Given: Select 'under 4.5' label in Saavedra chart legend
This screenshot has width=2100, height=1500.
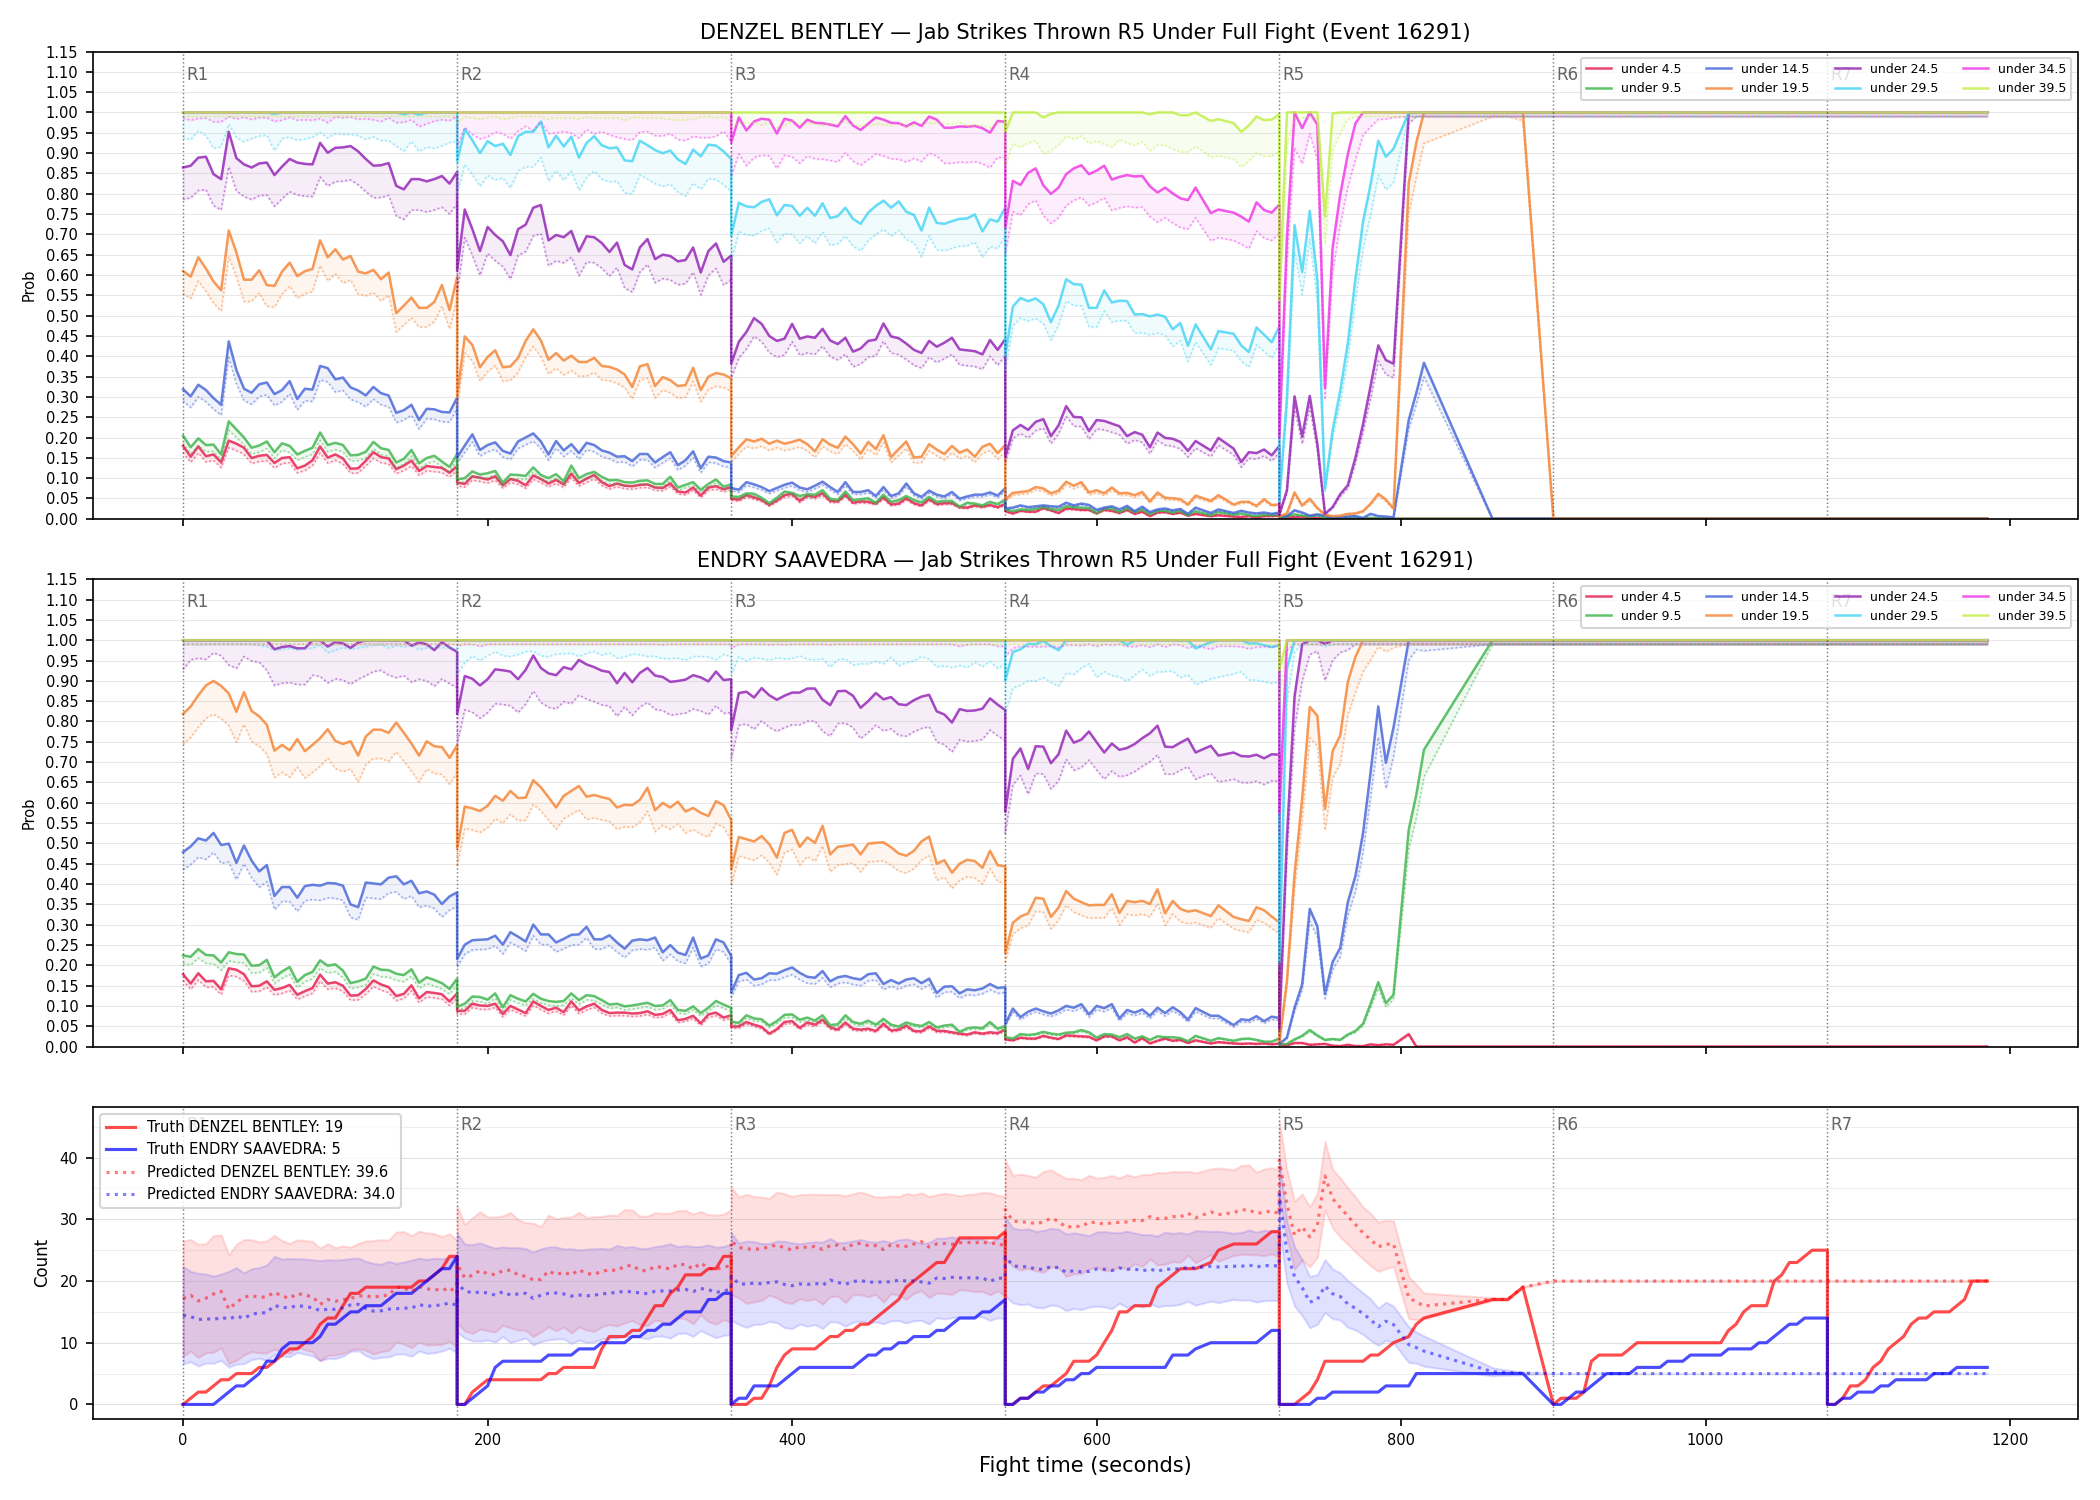Looking at the screenshot, I should click(1650, 597).
